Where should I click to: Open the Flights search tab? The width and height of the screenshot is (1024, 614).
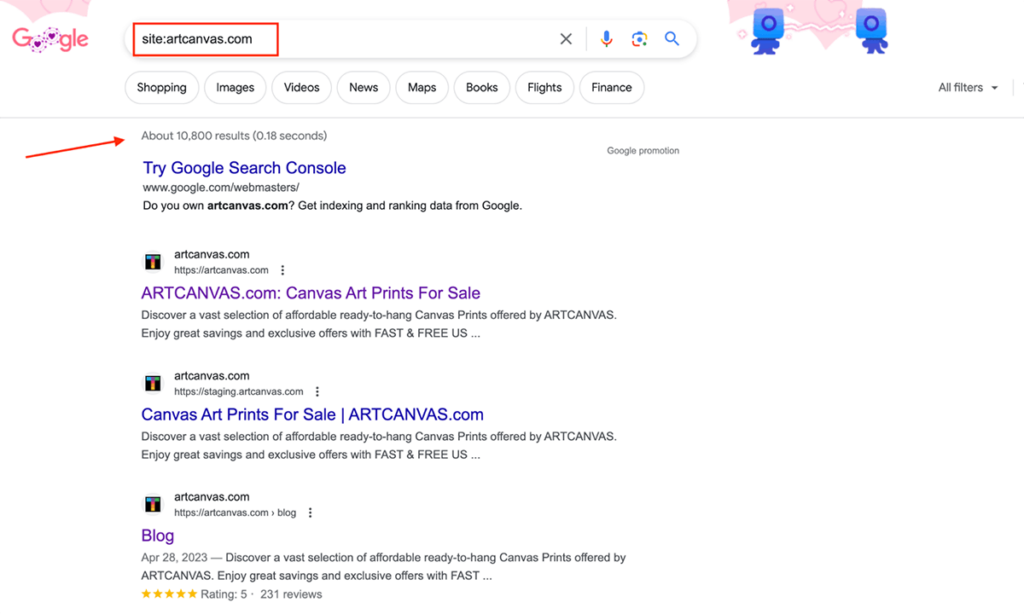click(x=544, y=88)
